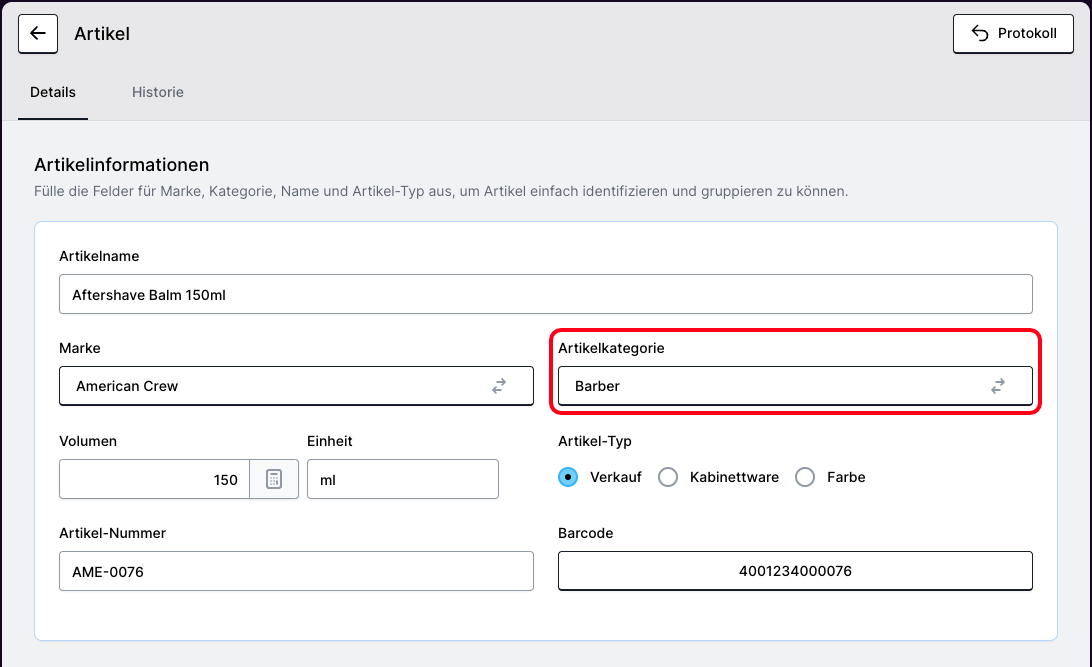Select the Verkauf radio button

pos(568,477)
